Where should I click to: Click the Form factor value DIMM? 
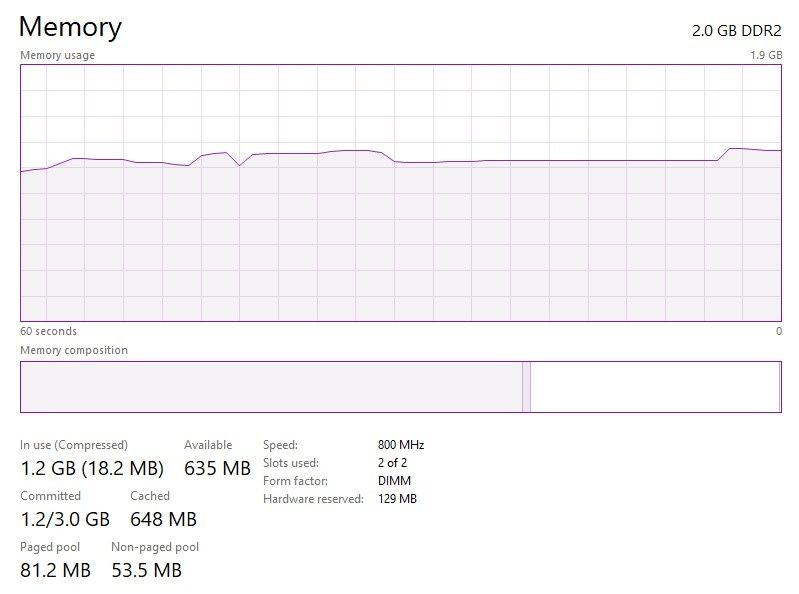click(395, 481)
